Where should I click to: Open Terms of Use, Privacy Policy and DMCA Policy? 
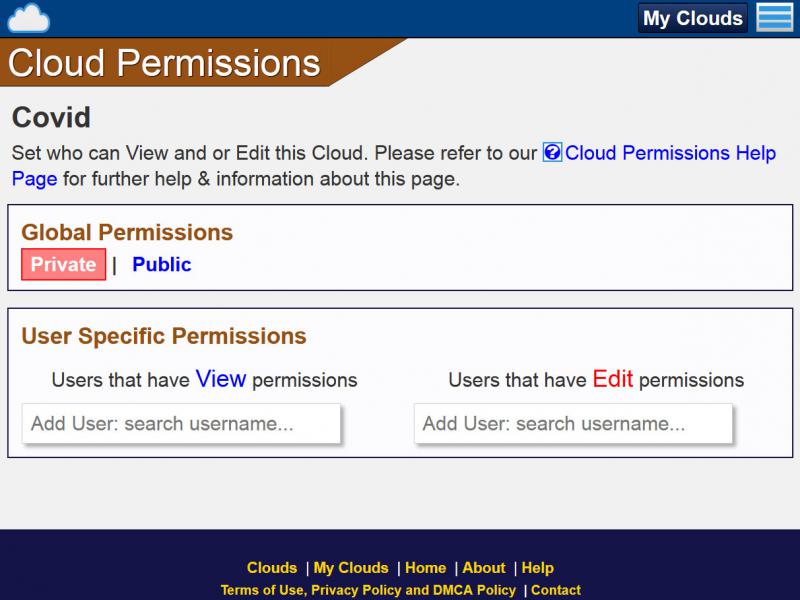coord(368,590)
